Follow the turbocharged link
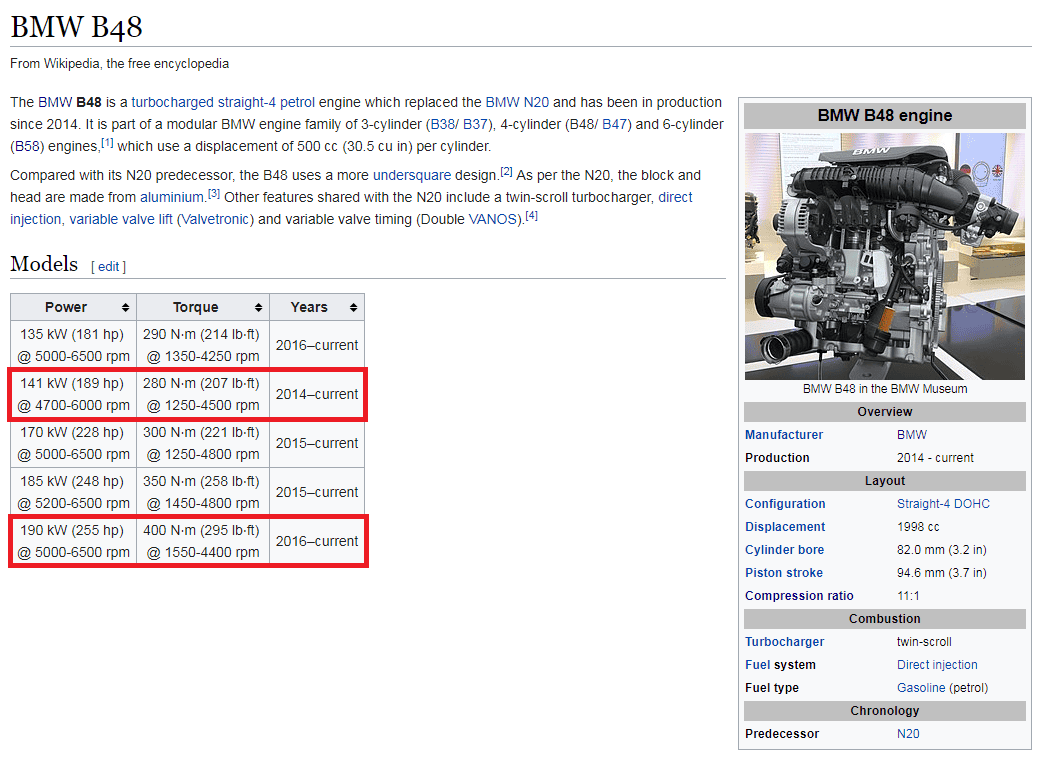This screenshot has height=767, width=1049. [173, 102]
